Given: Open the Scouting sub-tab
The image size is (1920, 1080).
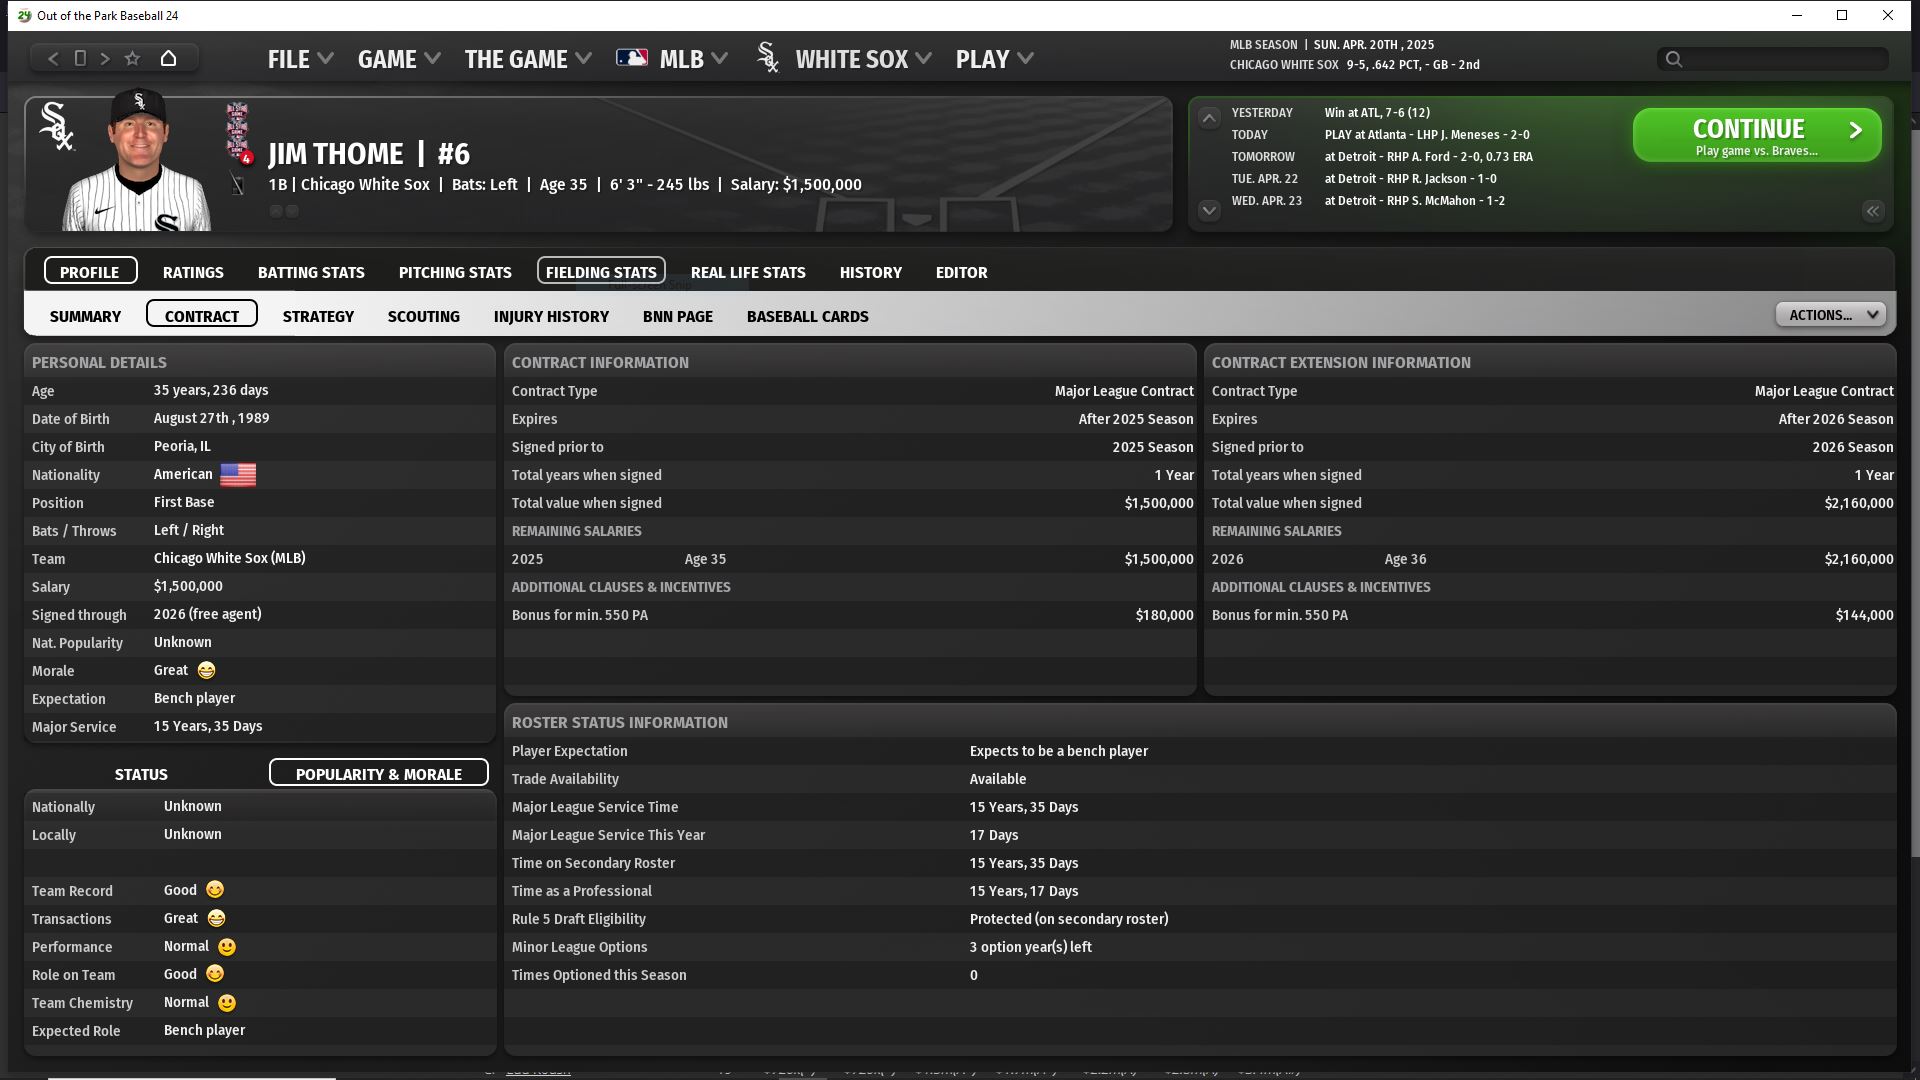Looking at the screenshot, I should tap(423, 316).
